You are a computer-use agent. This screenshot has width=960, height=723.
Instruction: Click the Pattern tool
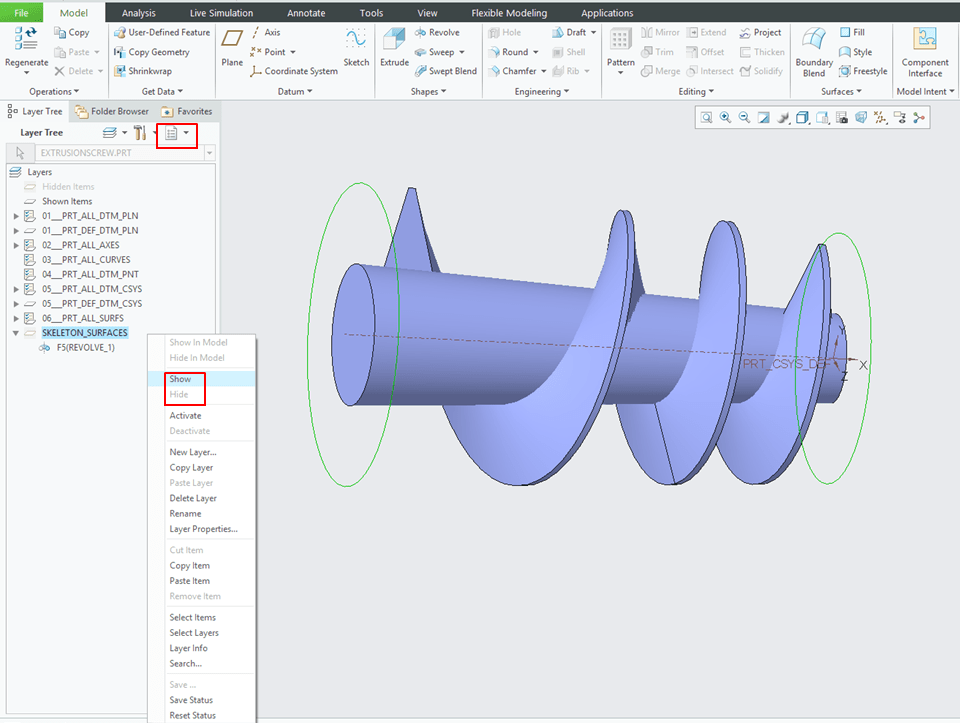(x=621, y=46)
